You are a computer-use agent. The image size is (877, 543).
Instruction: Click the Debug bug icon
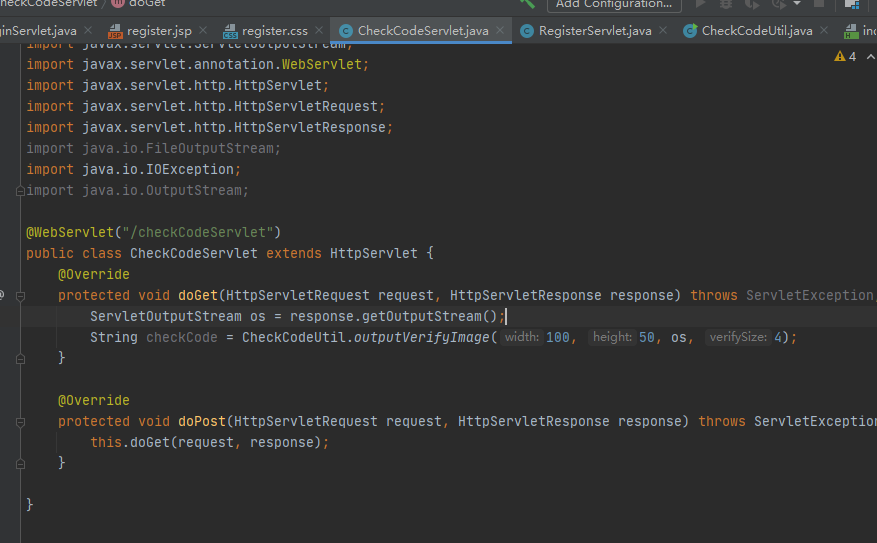pos(725,4)
